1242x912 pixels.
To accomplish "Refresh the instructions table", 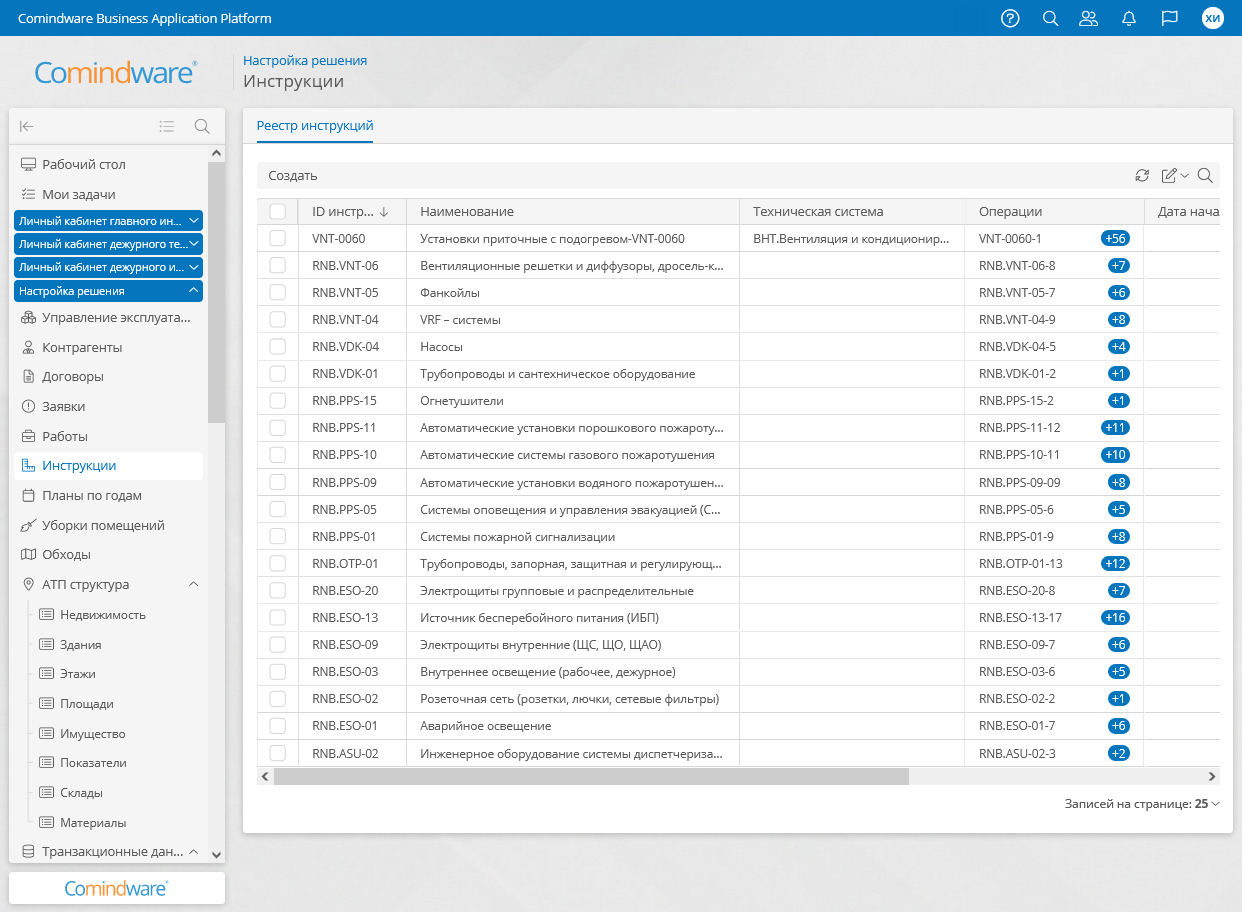I will point(1142,176).
